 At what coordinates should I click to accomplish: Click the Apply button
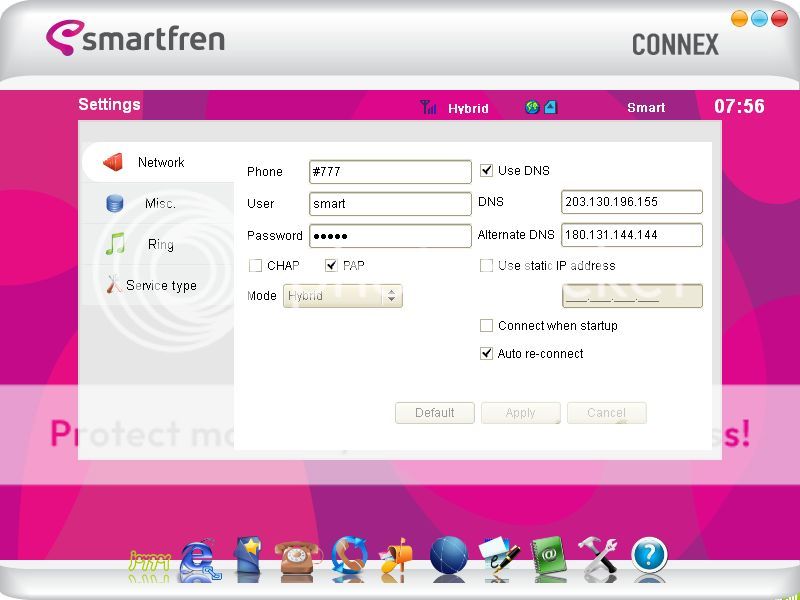pyautogui.click(x=520, y=413)
